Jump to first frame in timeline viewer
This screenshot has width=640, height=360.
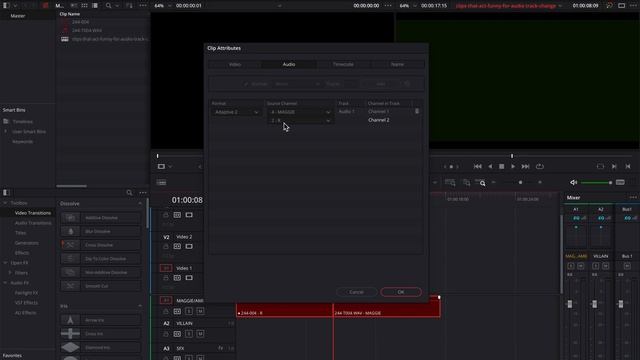pyautogui.click(x=477, y=167)
